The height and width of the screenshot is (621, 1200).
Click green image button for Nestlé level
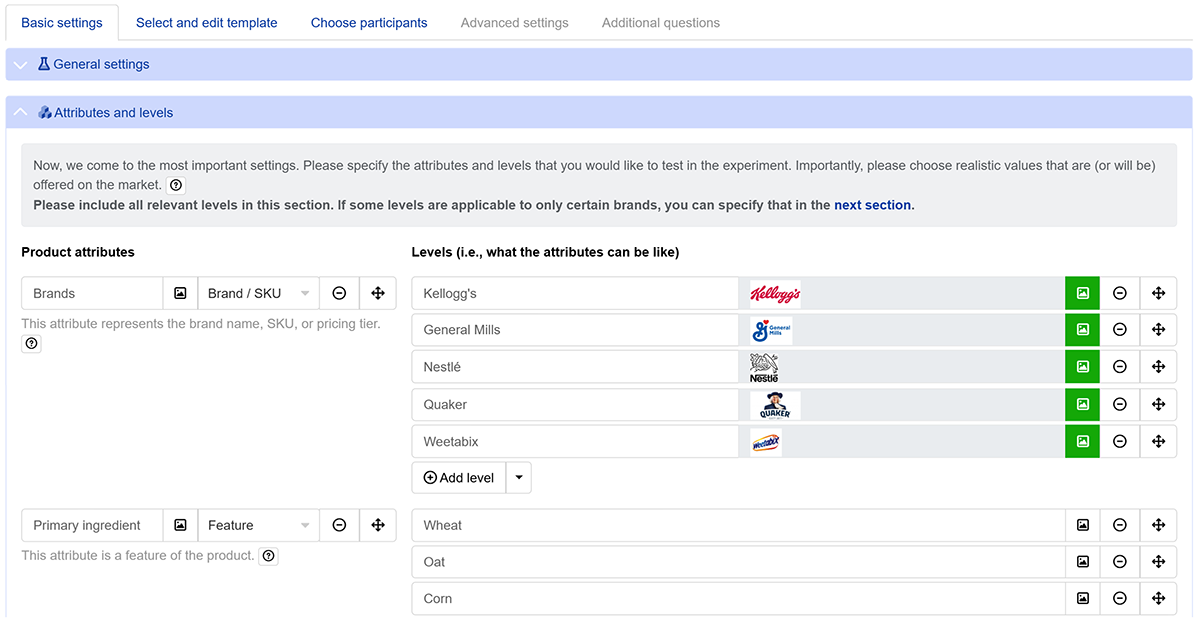[1082, 367]
